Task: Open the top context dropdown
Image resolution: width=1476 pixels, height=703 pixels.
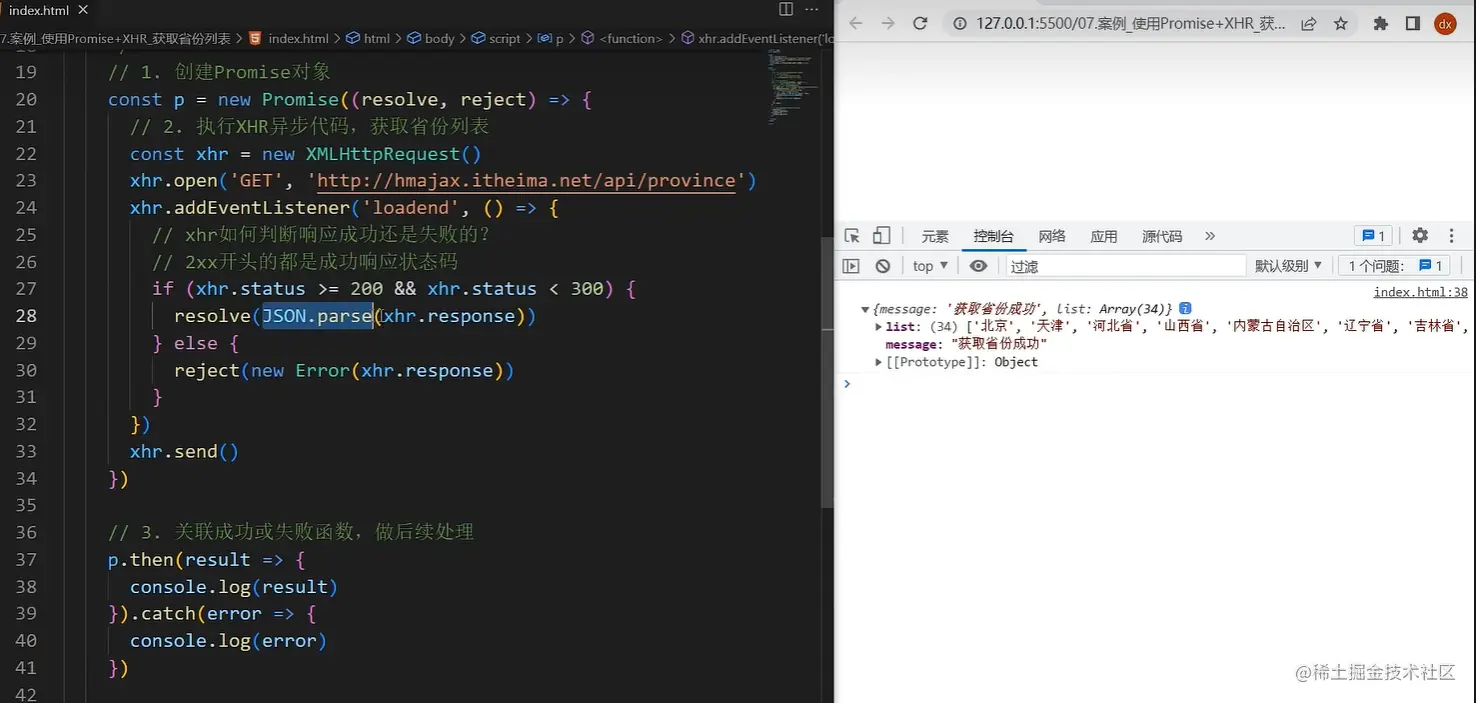Action: (x=930, y=266)
